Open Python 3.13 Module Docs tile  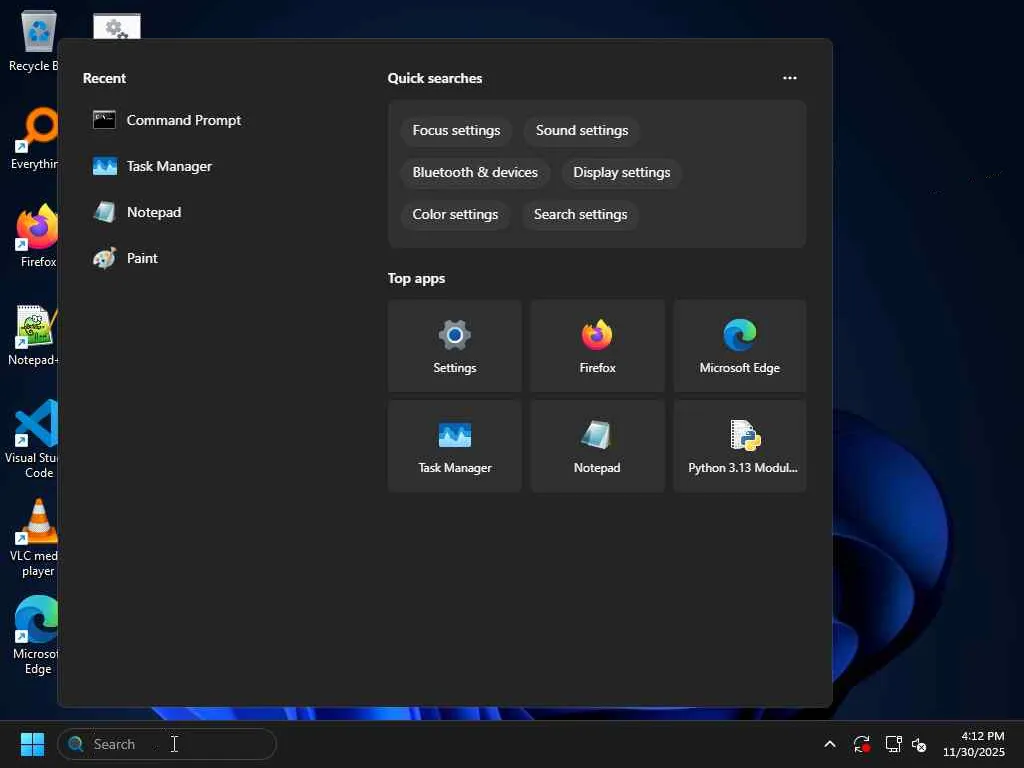[739, 446]
